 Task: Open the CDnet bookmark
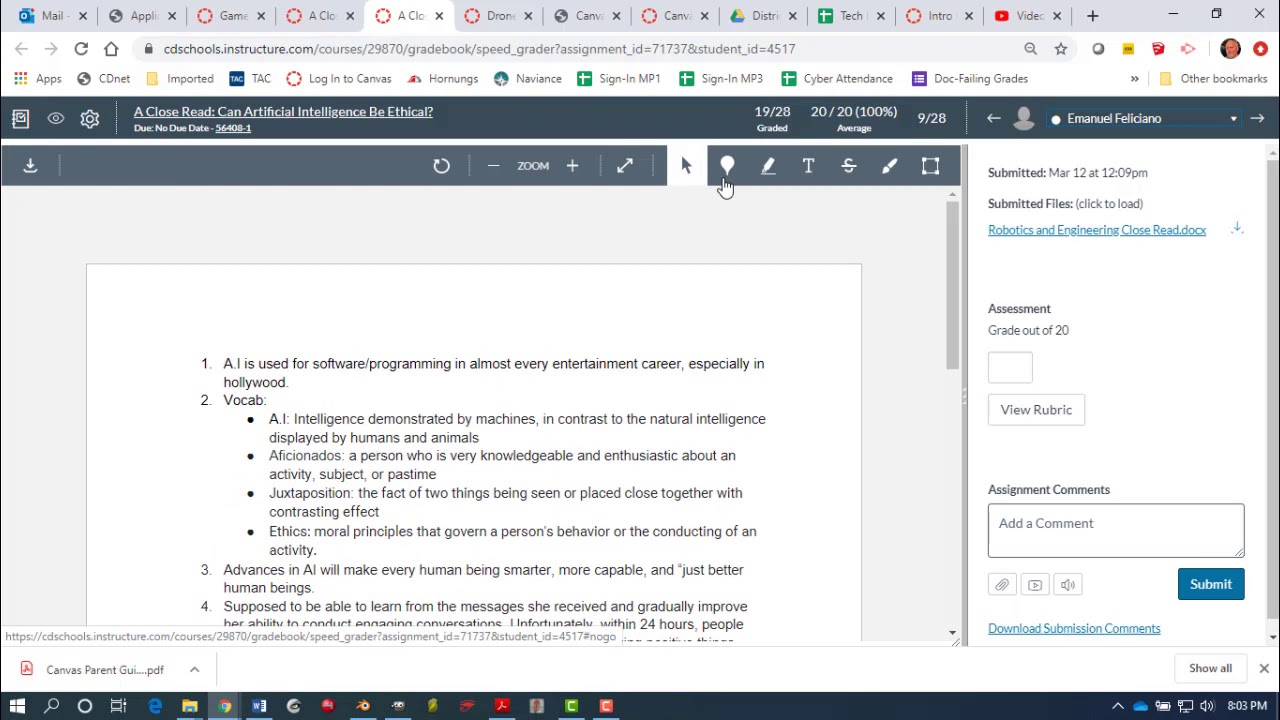pos(104,79)
